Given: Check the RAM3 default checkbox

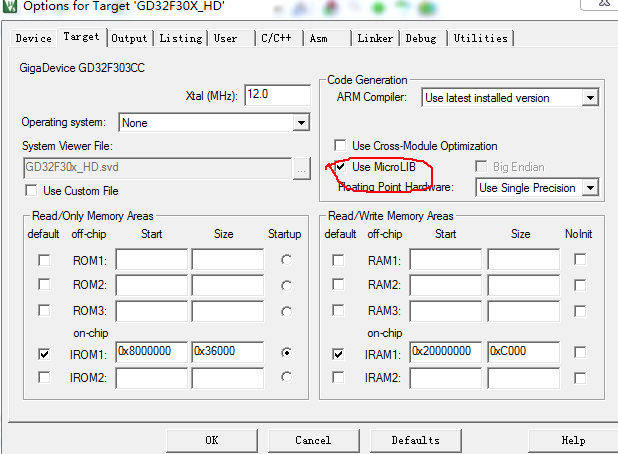Looking at the screenshot, I should [x=338, y=310].
